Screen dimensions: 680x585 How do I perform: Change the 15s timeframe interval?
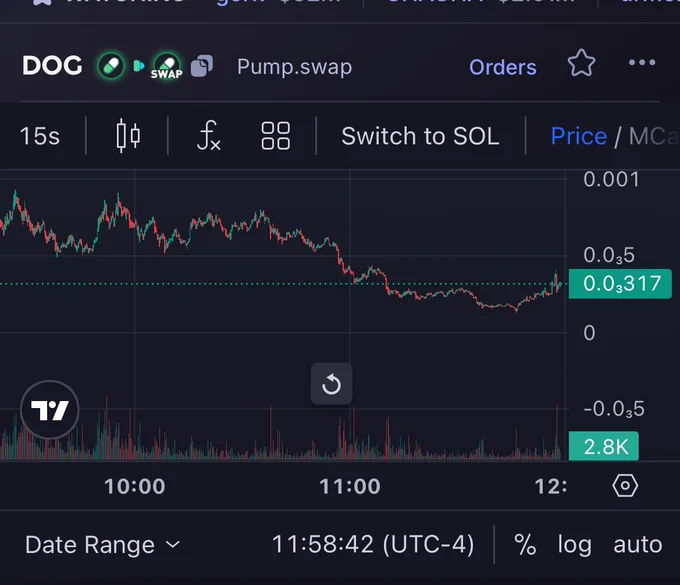(x=40, y=136)
